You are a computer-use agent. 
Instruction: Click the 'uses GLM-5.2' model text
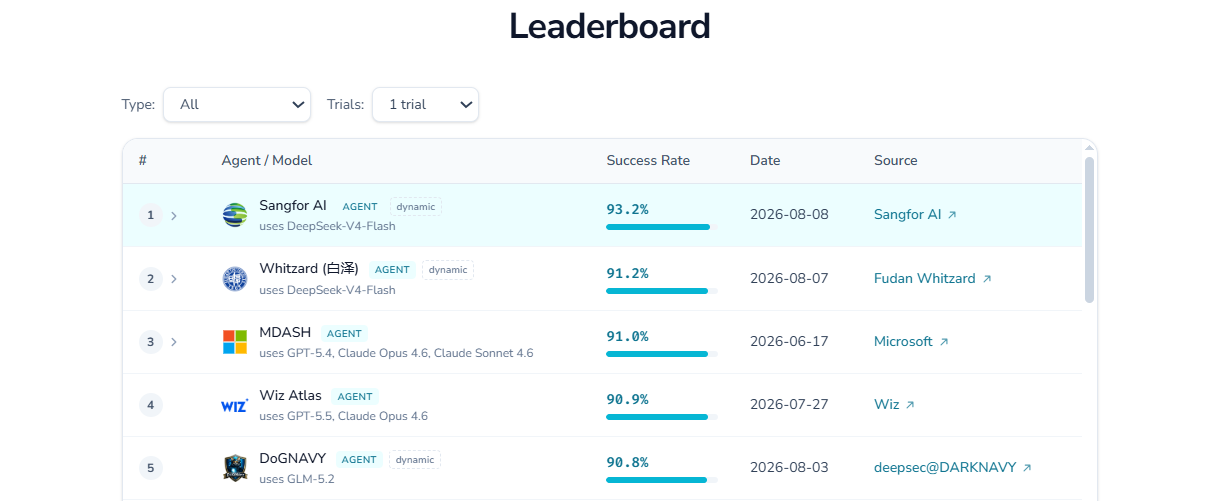297,479
